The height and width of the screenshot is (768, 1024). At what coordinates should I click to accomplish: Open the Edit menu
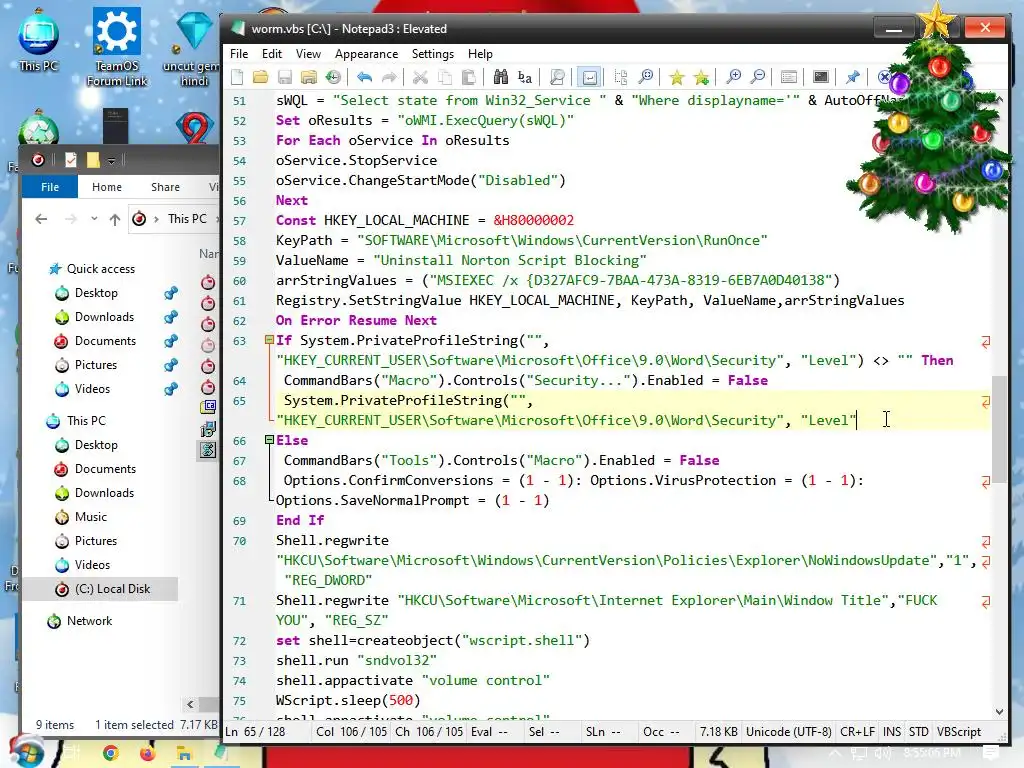272,54
